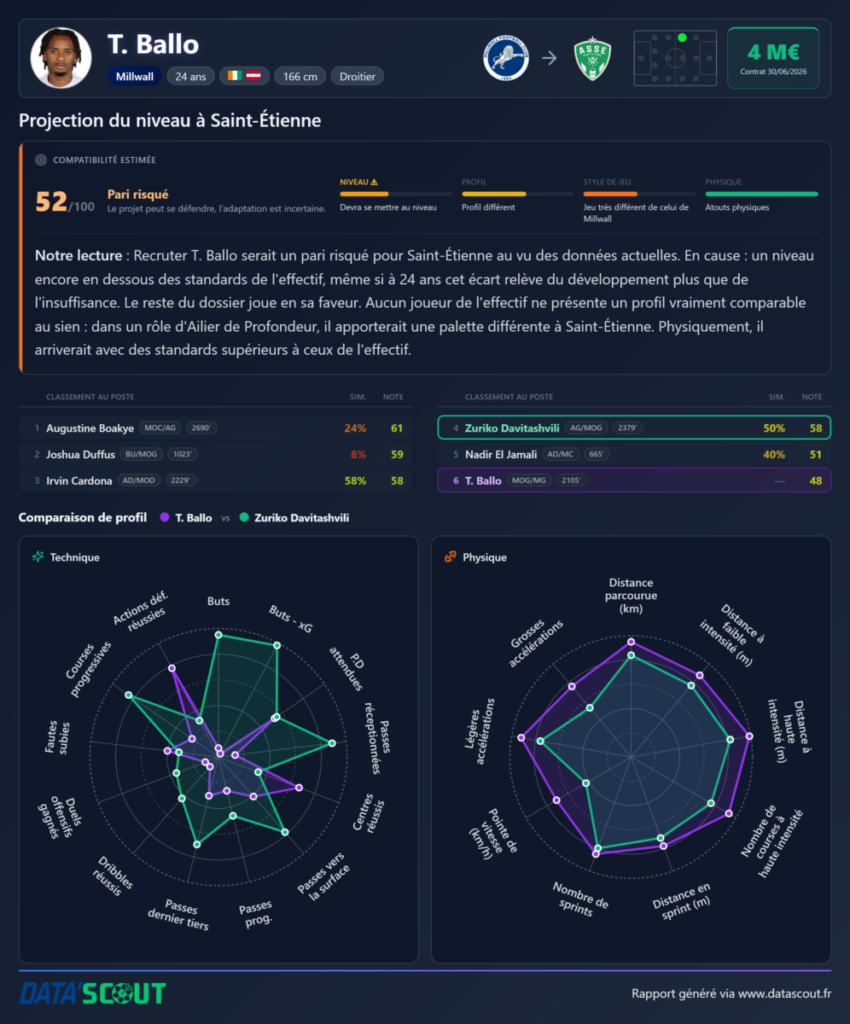850x1024 pixels.
Task: Click the arrow between club crests
Action: pos(550,58)
